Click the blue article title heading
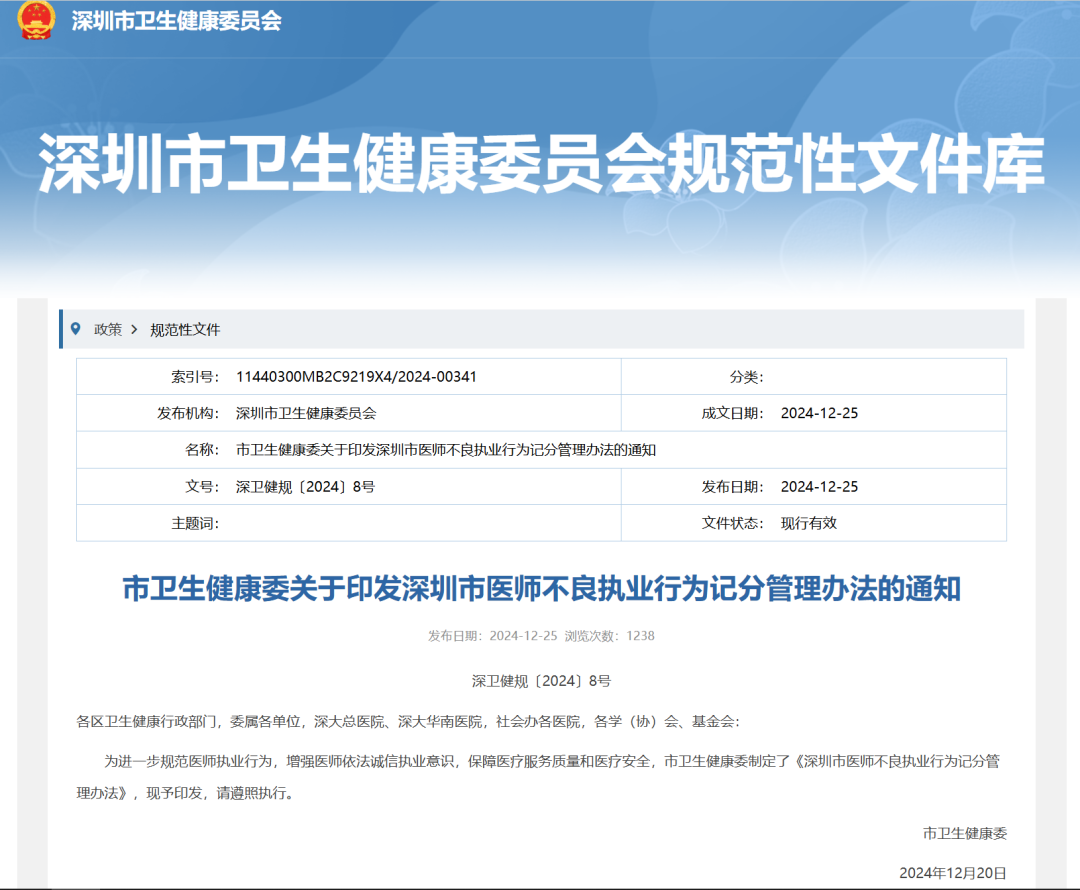Viewport: 1080px width, 890px height. pyautogui.click(x=541, y=589)
